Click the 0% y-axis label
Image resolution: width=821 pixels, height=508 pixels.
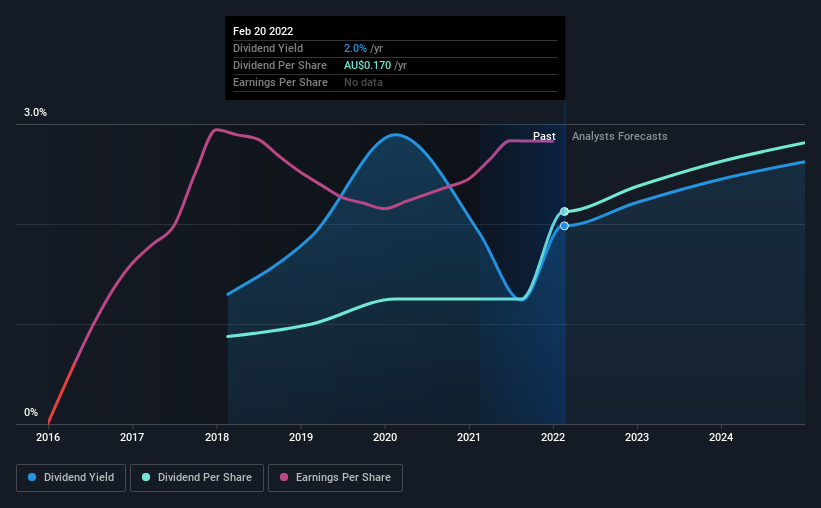(31, 413)
